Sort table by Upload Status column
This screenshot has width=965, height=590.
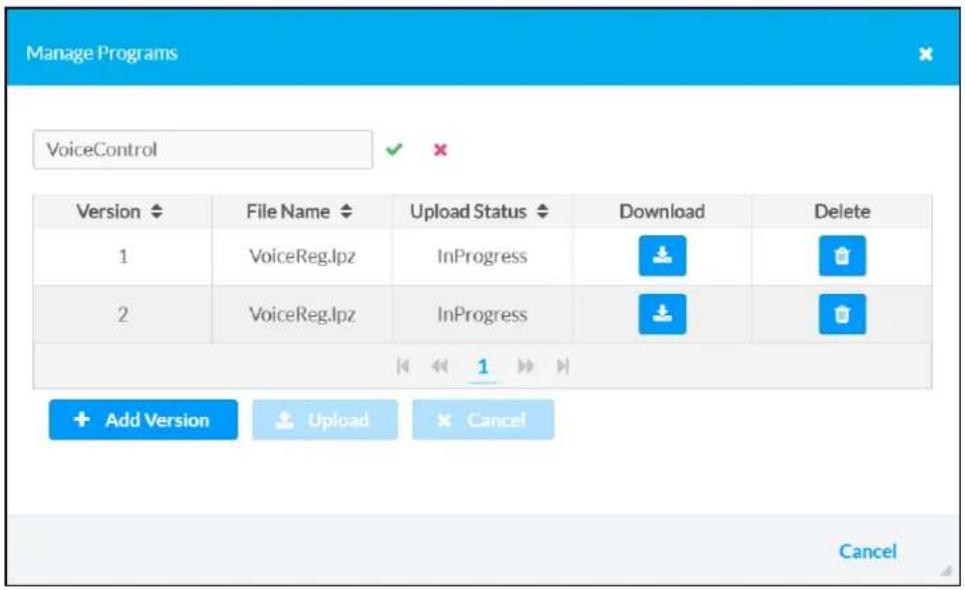click(x=479, y=212)
